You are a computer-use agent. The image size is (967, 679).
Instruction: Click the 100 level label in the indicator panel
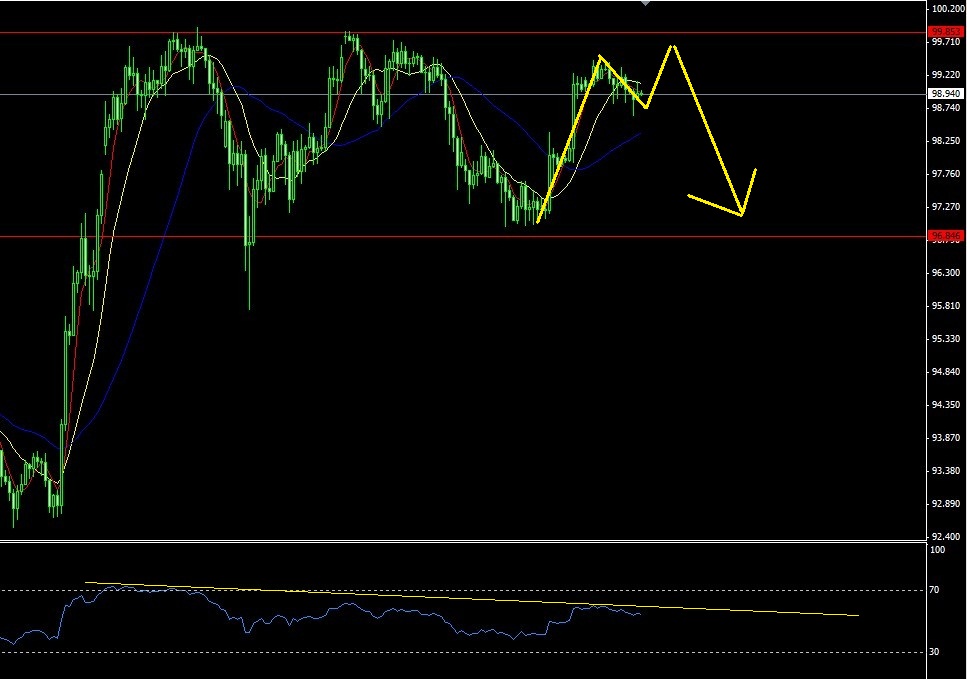933,549
